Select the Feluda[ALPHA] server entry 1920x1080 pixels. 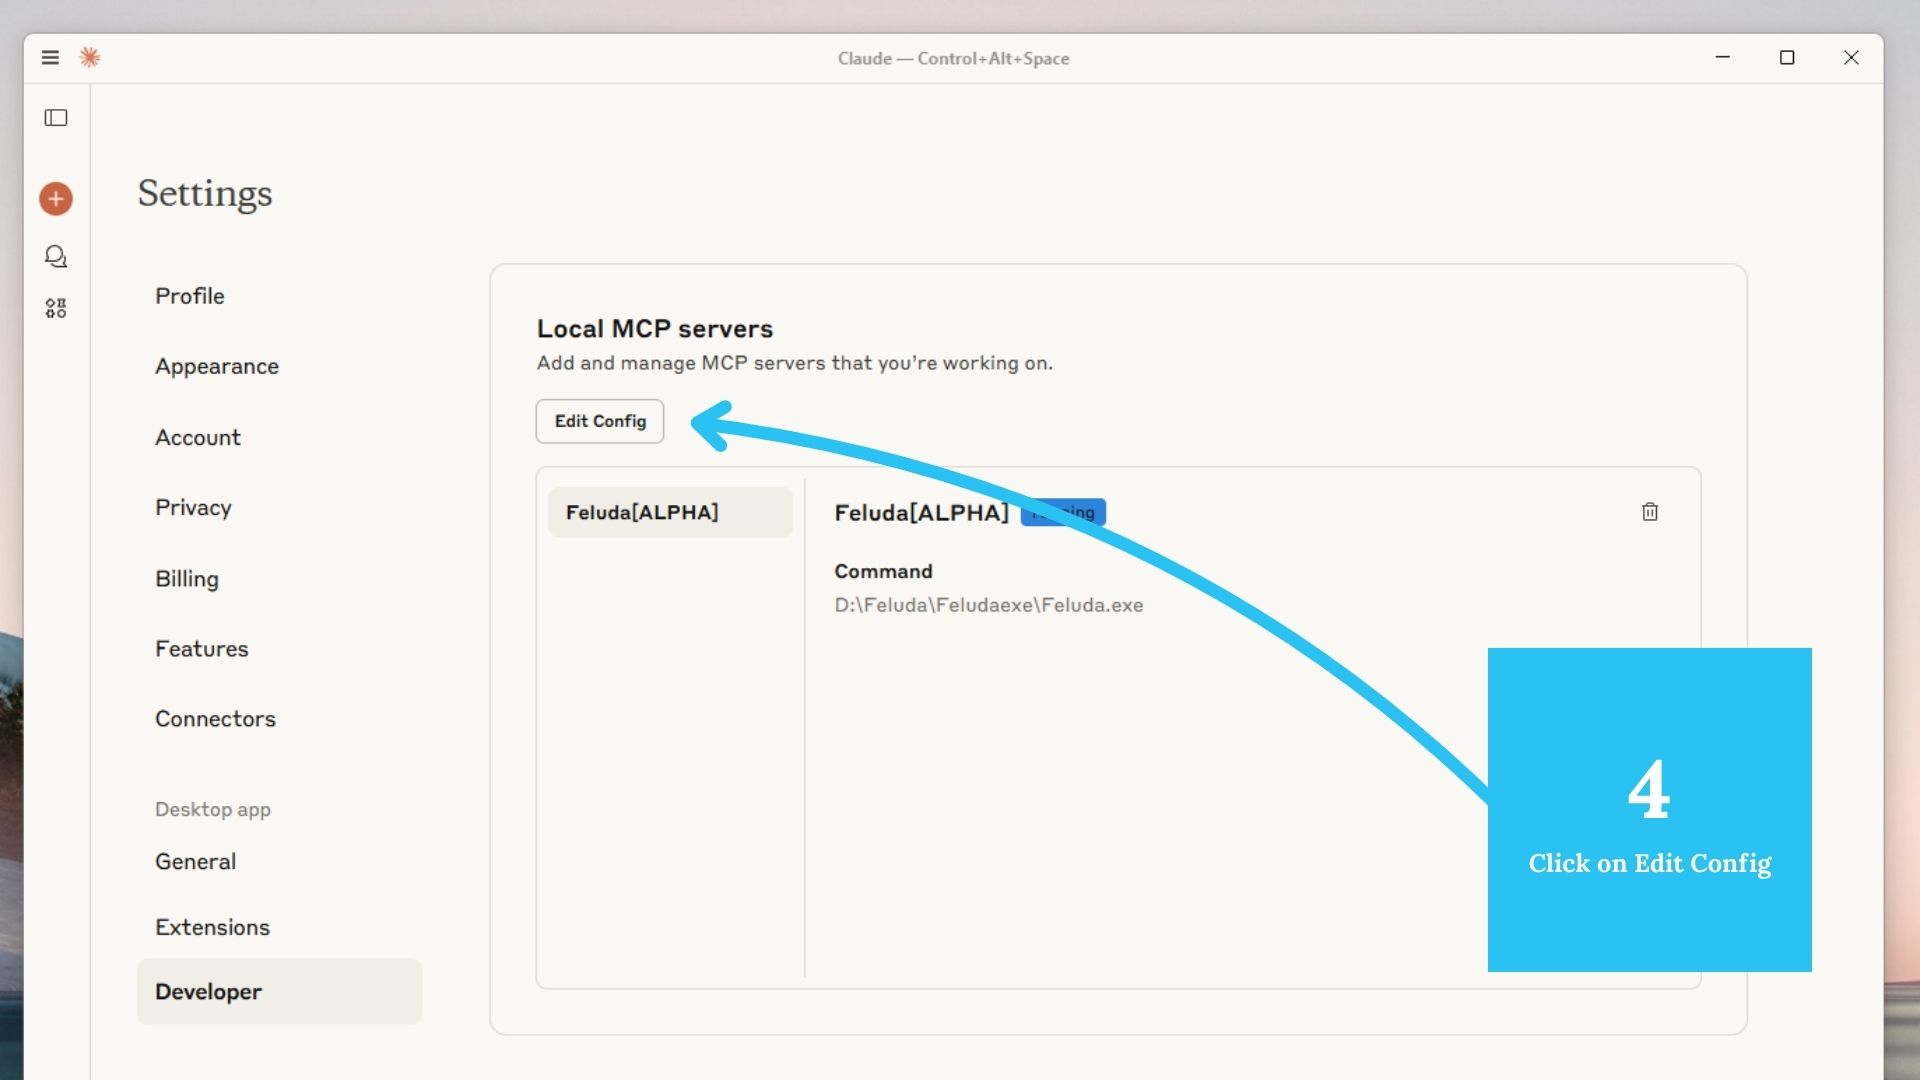click(670, 511)
